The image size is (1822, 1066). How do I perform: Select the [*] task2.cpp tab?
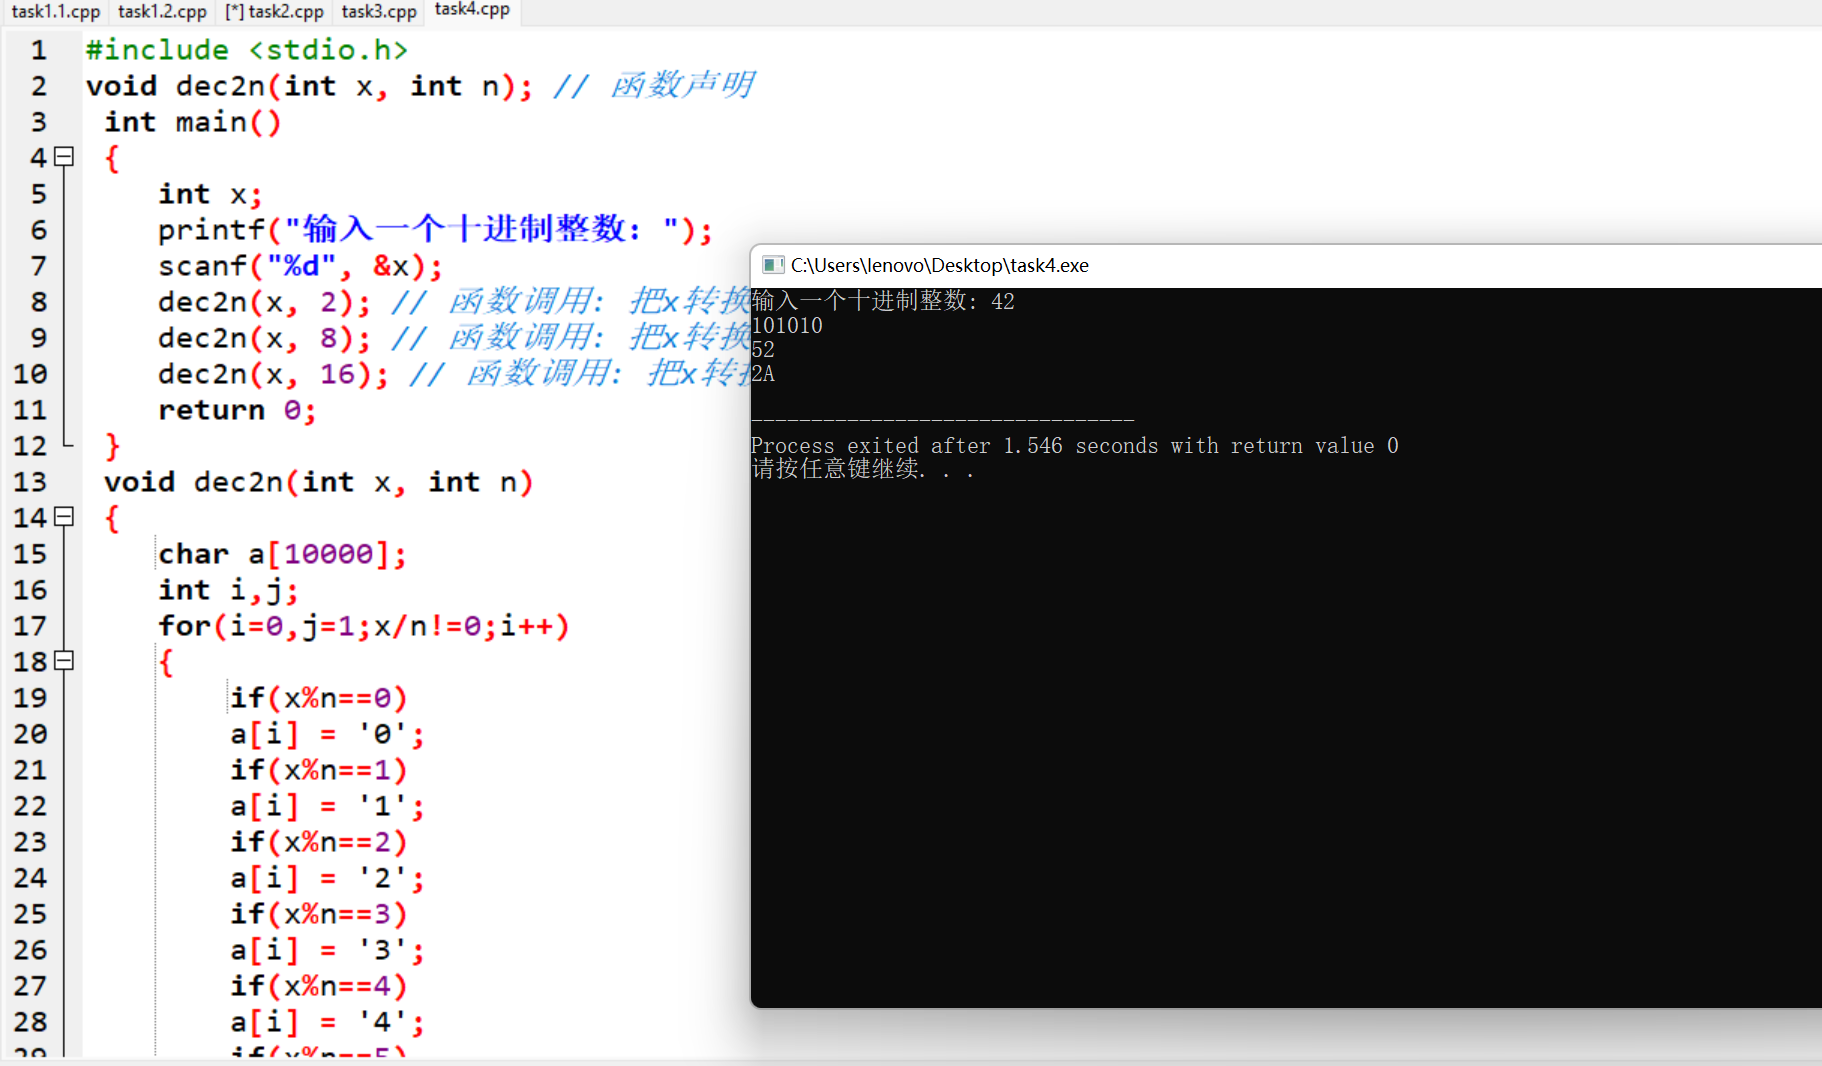(x=274, y=11)
